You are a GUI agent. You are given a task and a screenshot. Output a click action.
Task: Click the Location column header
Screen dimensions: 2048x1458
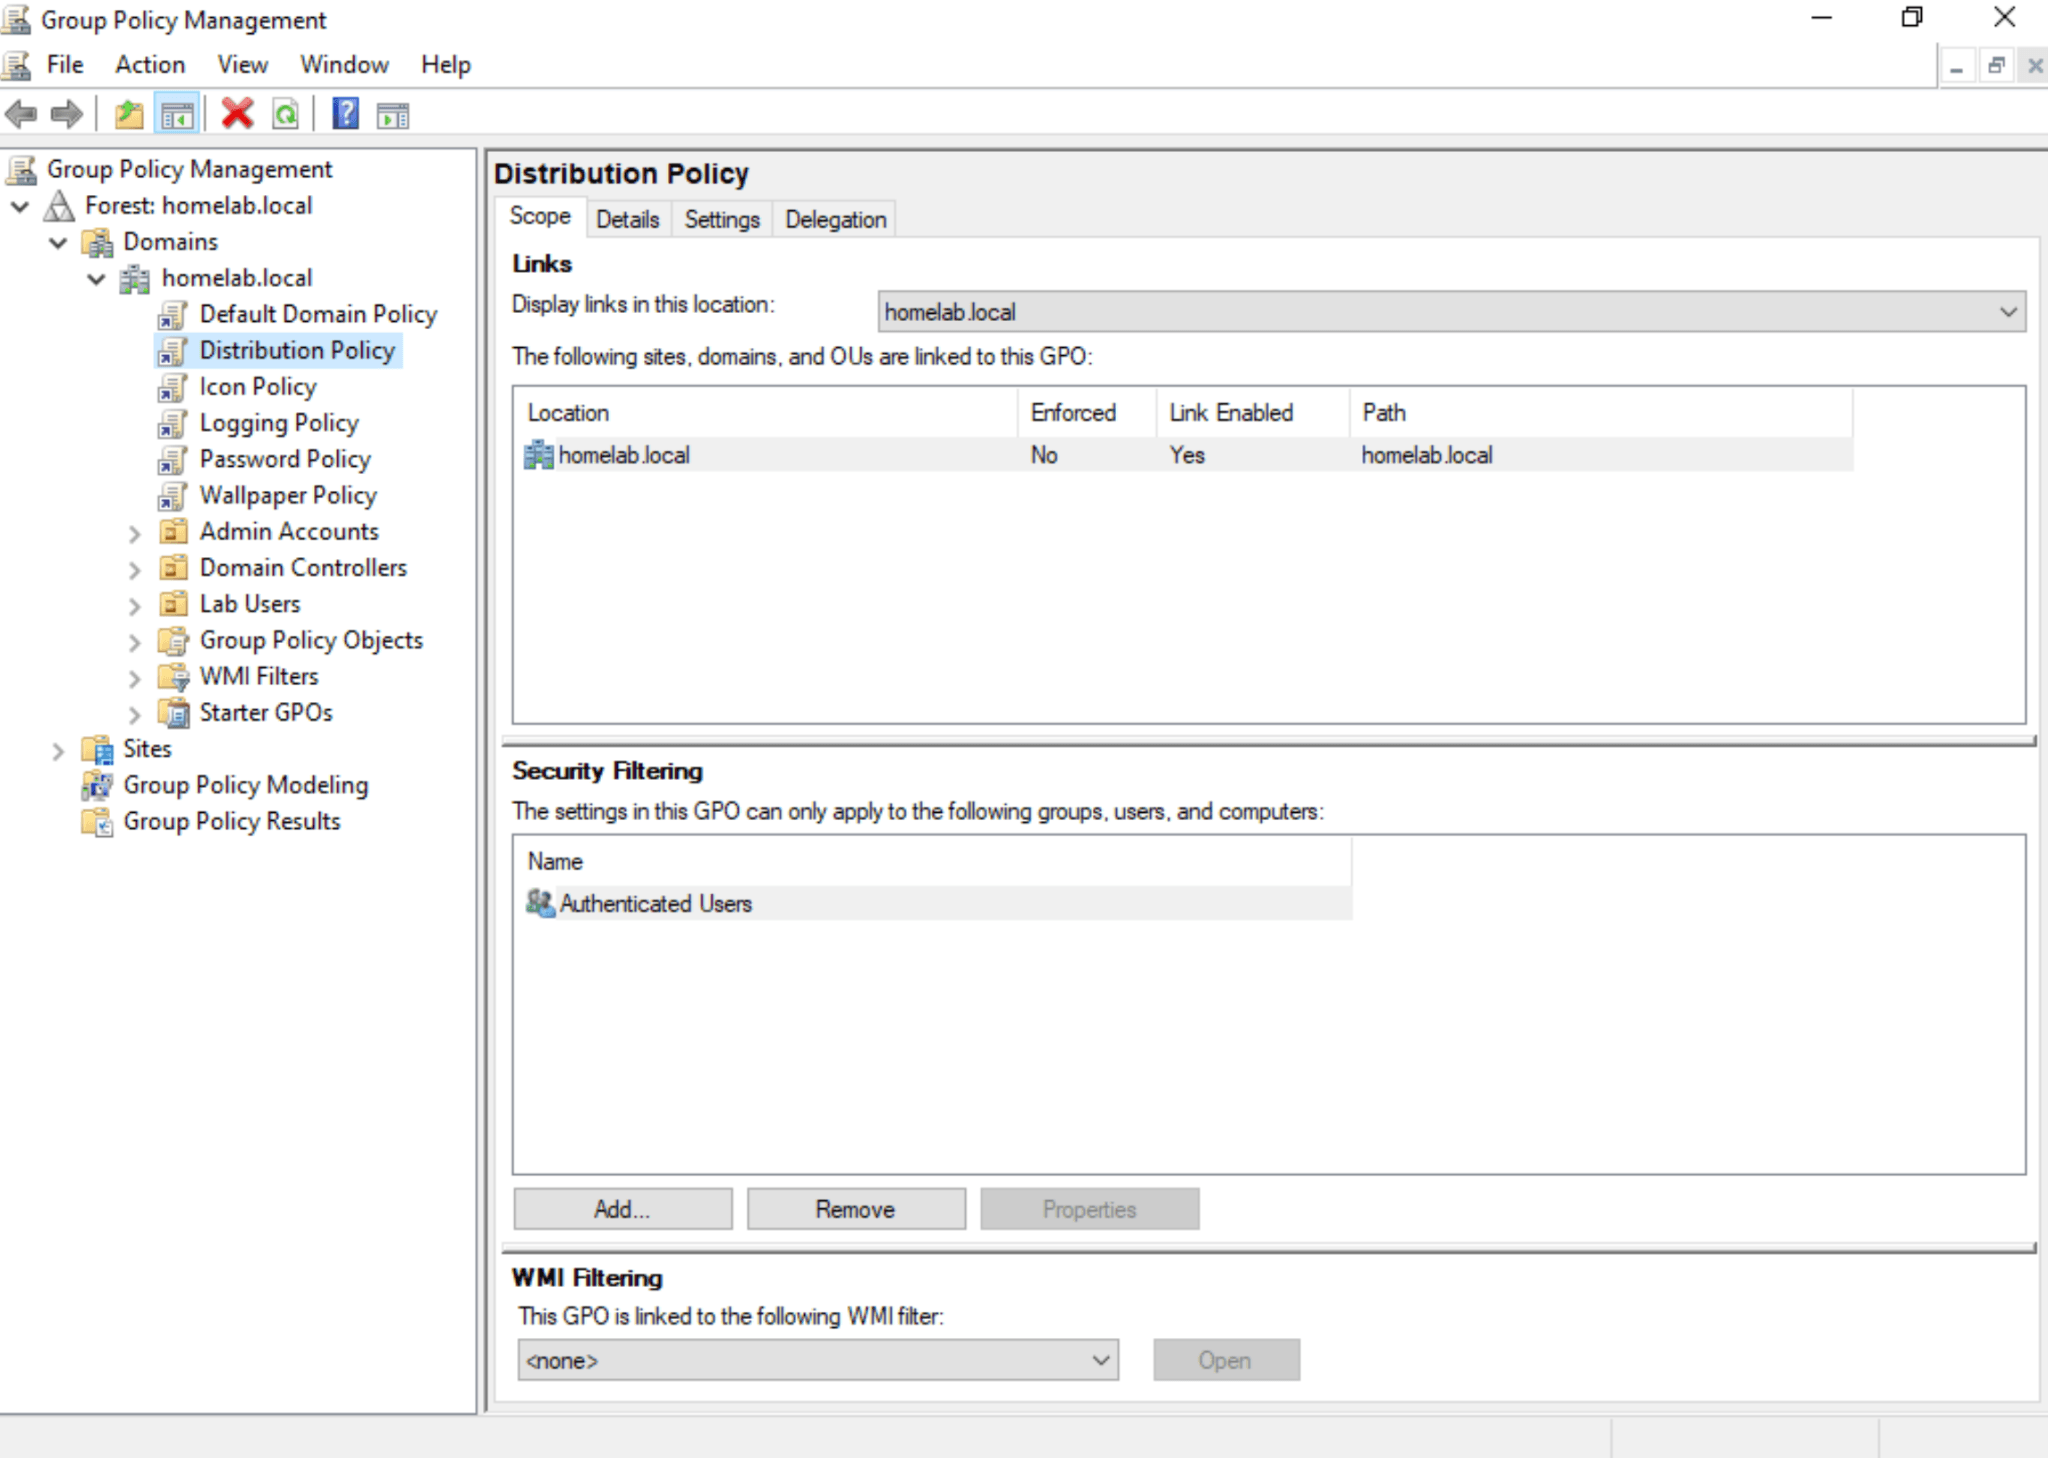tap(767, 413)
